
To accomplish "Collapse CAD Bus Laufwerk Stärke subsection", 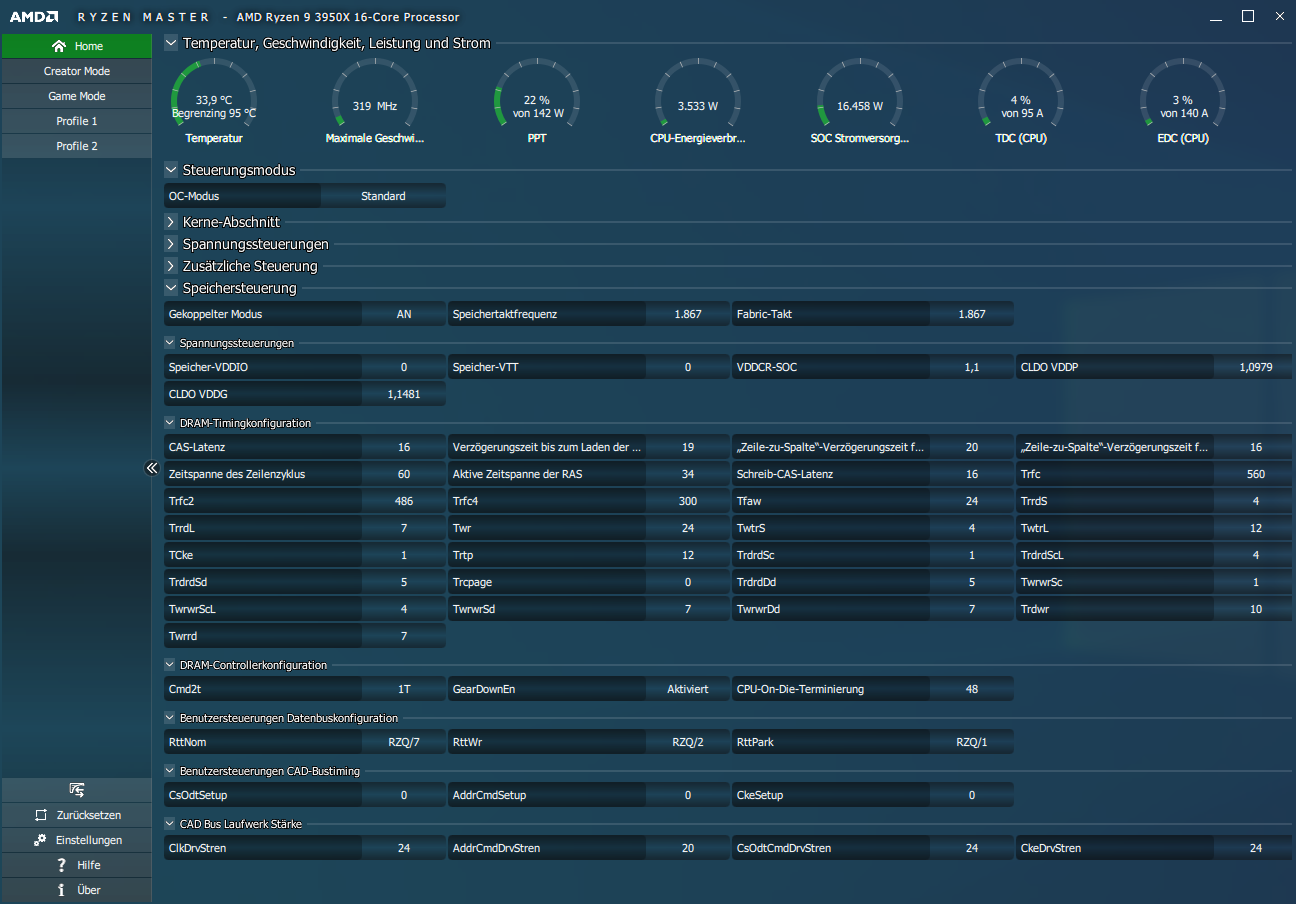I will pos(170,824).
